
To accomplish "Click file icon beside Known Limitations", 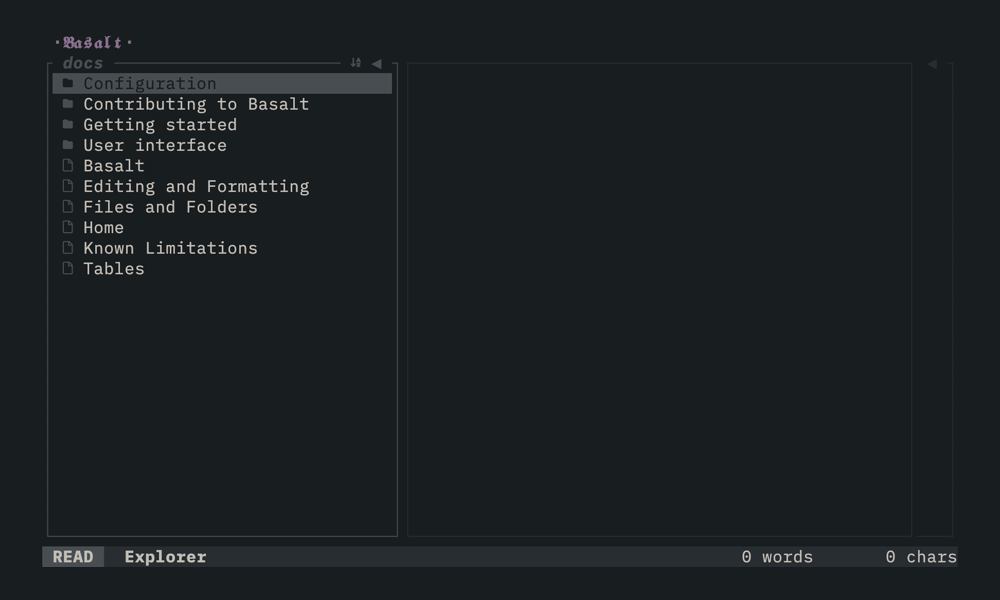I will [68, 247].
